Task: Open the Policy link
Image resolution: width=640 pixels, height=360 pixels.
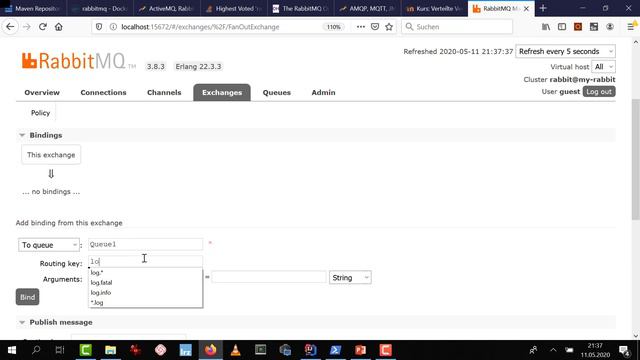Action: [40, 113]
